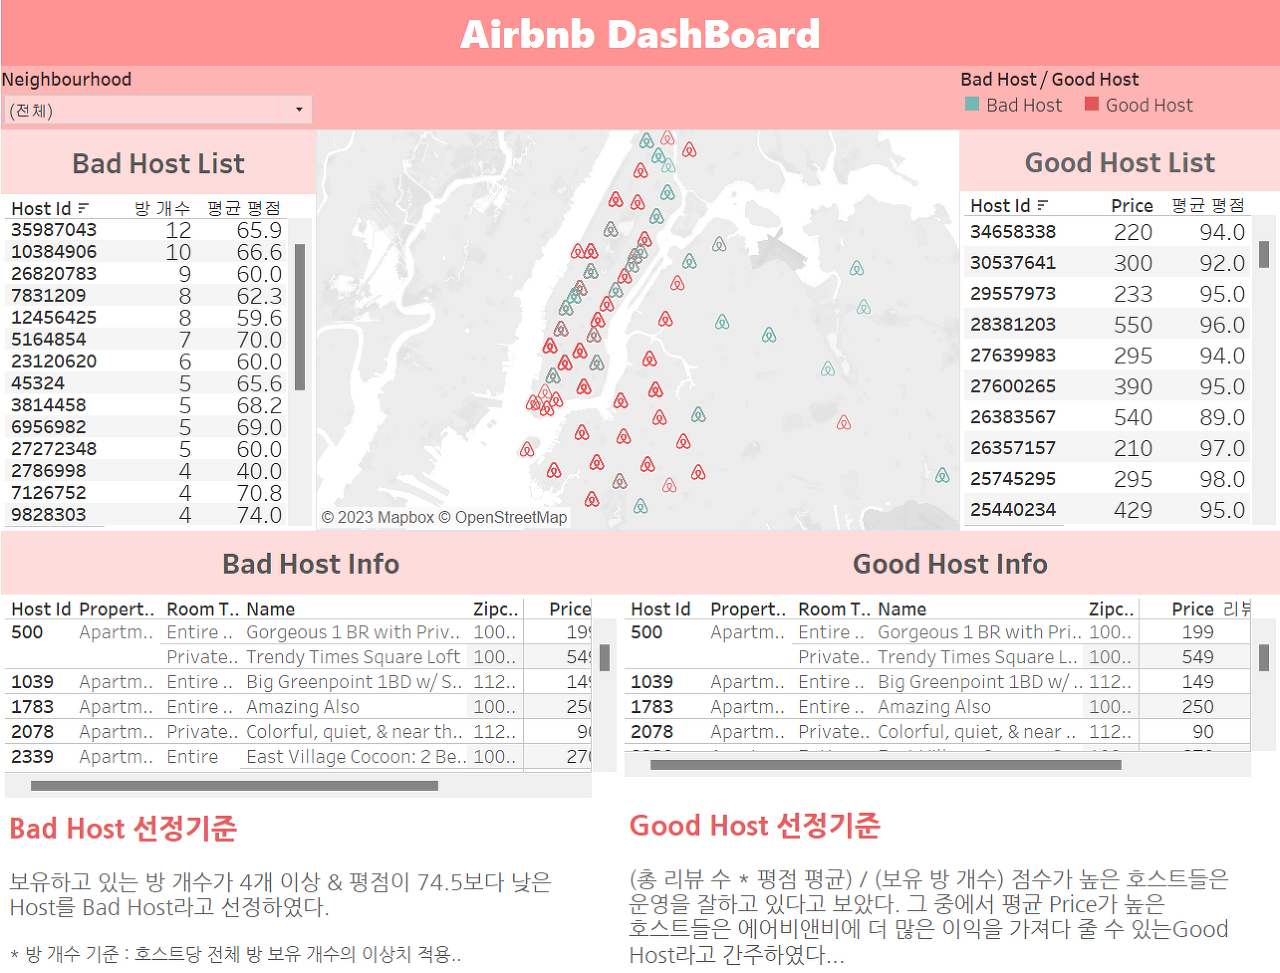1280x973 pixels.
Task: Select host 23120620 in Bad Host List
Action: 54,362
